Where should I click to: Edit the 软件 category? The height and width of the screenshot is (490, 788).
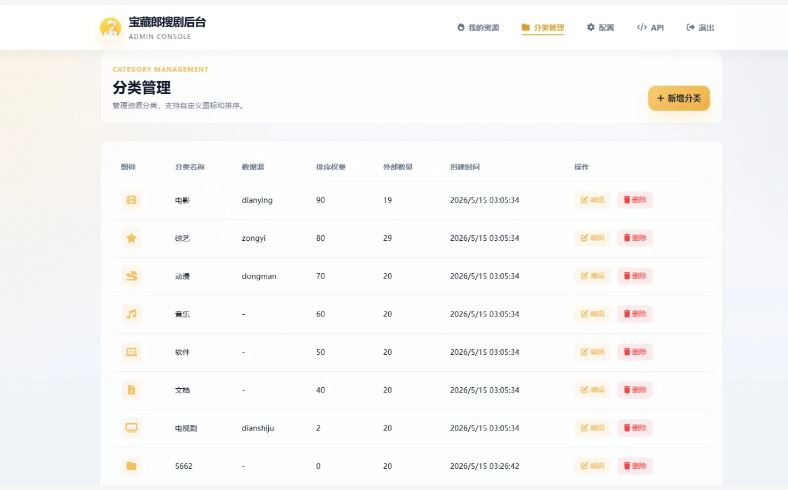click(592, 352)
